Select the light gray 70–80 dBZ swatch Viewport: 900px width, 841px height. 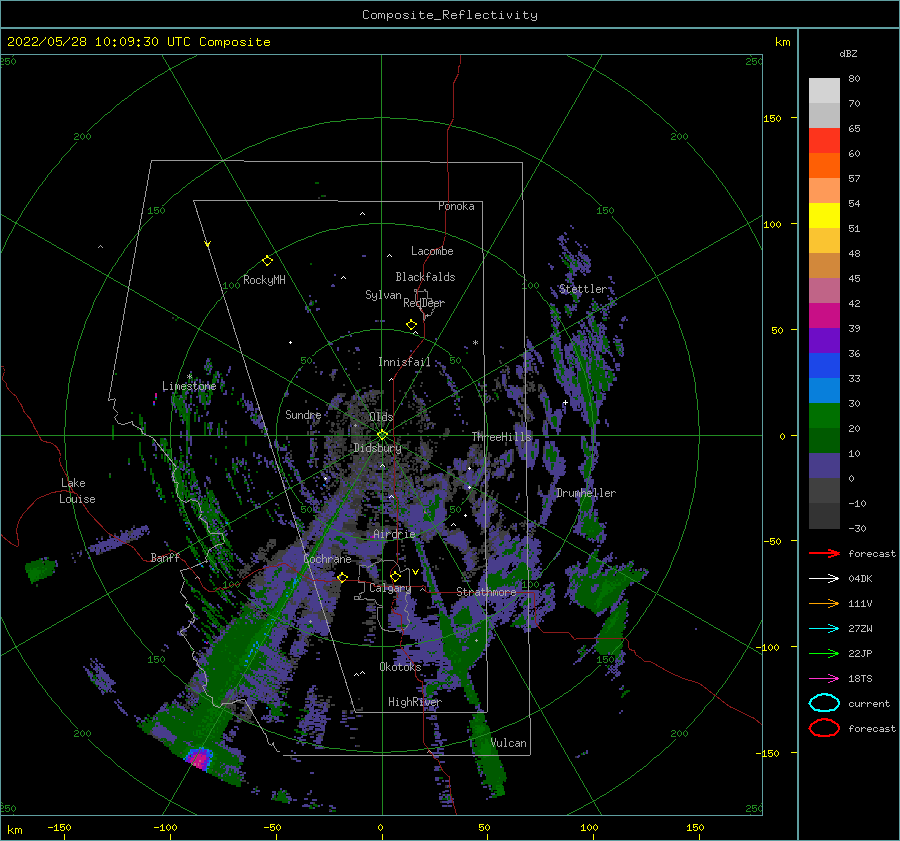[x=824, y=91]
